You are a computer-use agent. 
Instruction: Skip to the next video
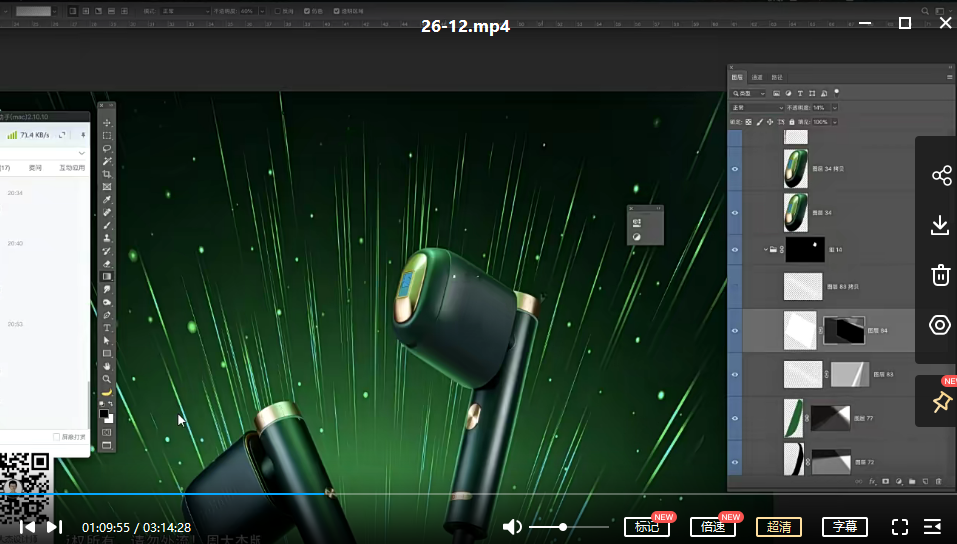(x=54, y=527)
